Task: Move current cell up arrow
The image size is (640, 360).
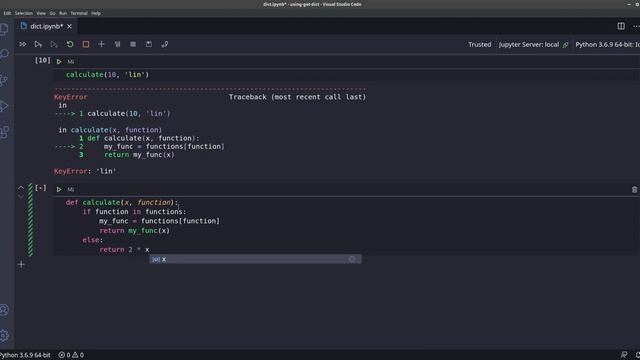Action: tap(21, 188)
